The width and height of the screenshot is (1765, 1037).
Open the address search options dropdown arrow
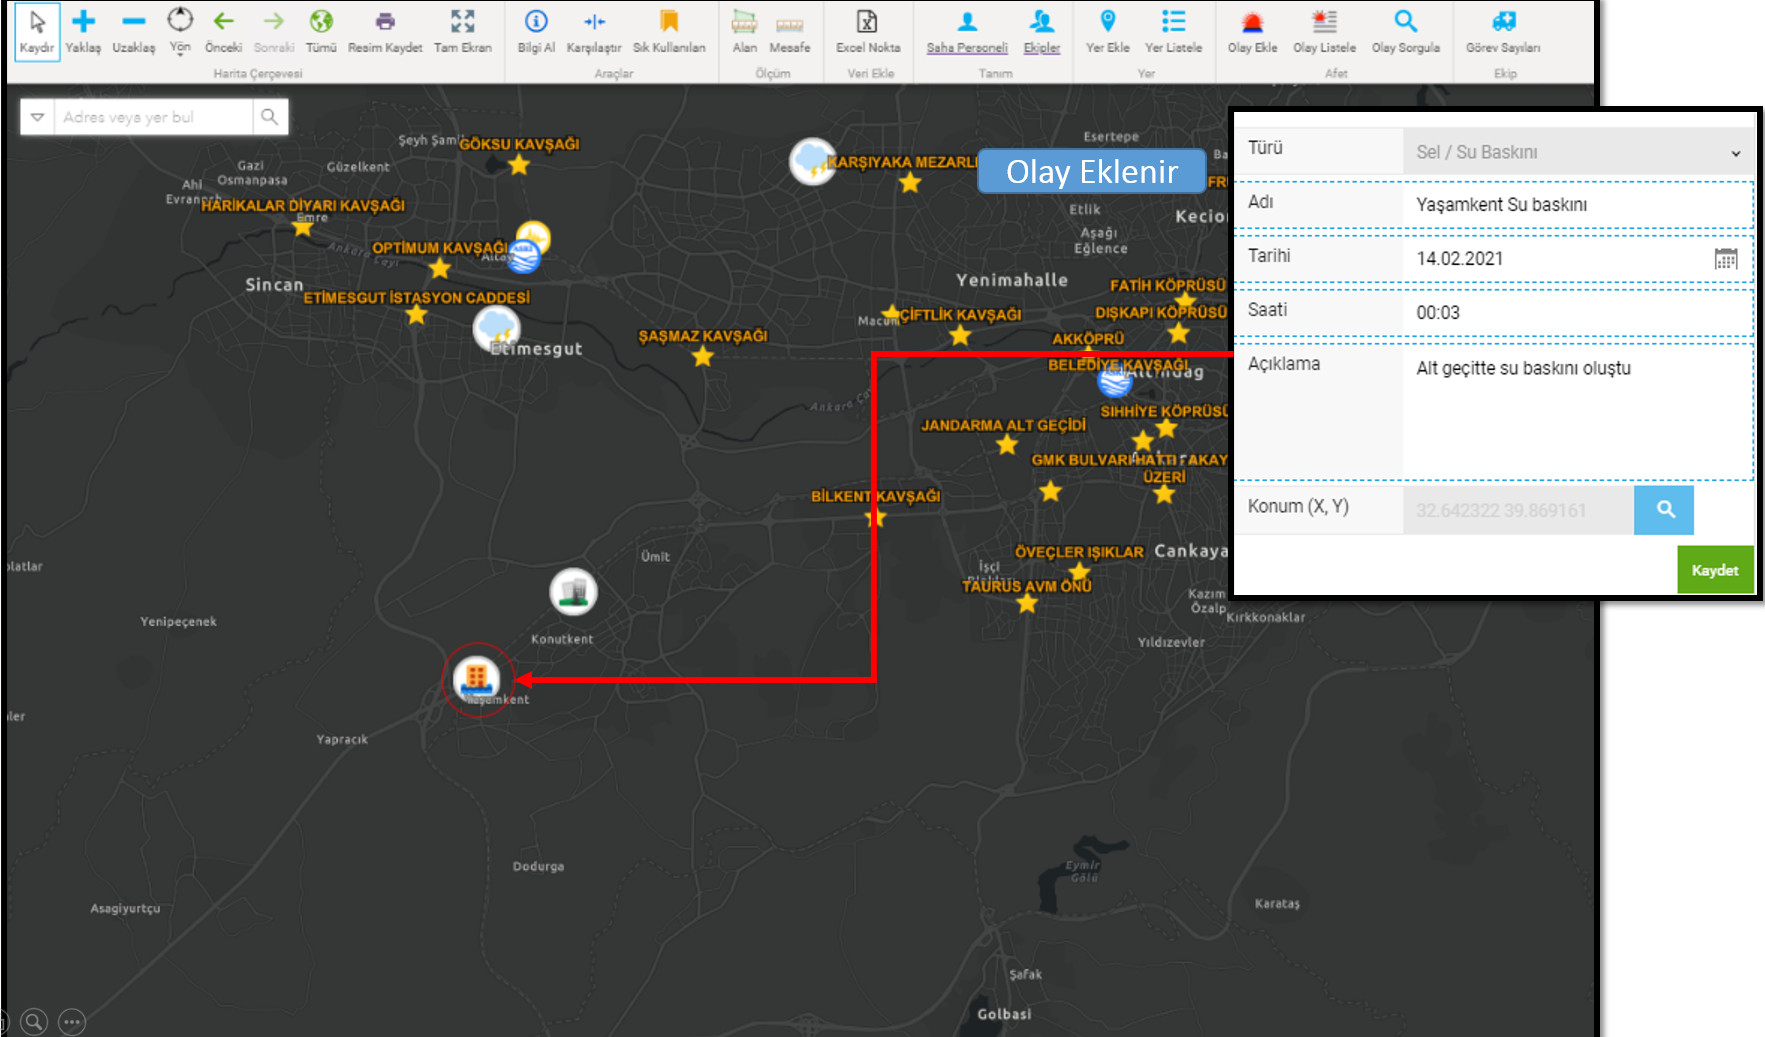[x=37, y=117]
